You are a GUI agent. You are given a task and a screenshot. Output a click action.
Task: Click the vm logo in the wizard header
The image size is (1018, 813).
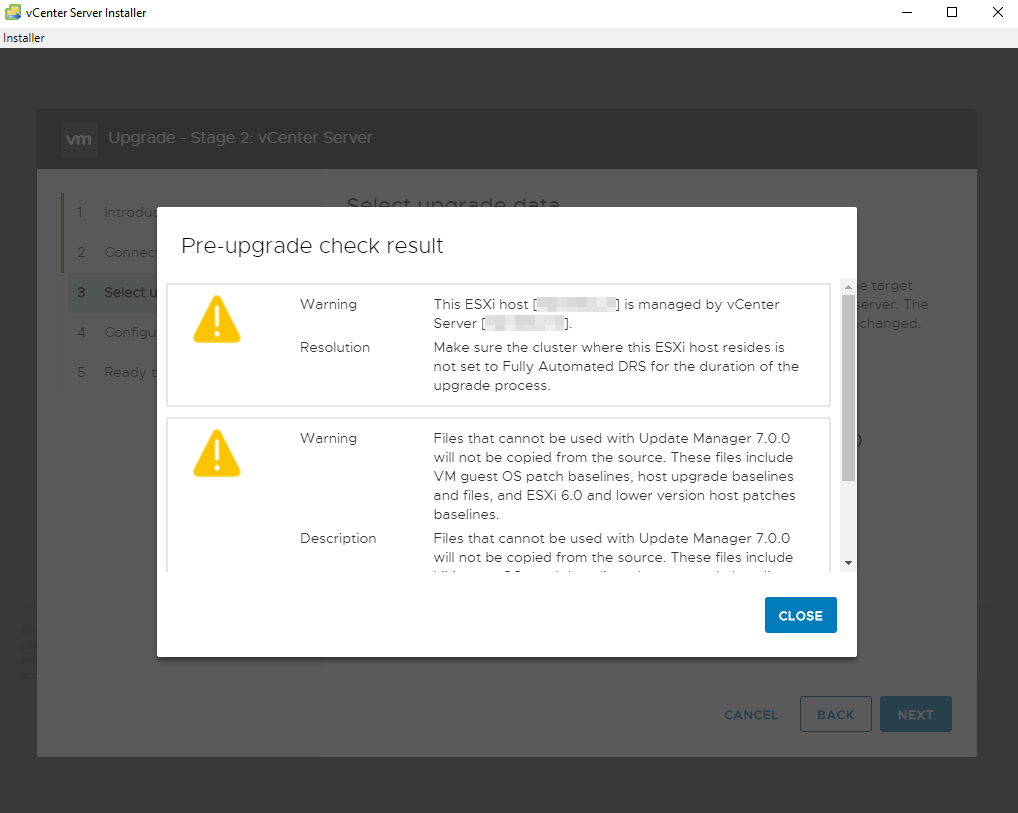(79, 139)
